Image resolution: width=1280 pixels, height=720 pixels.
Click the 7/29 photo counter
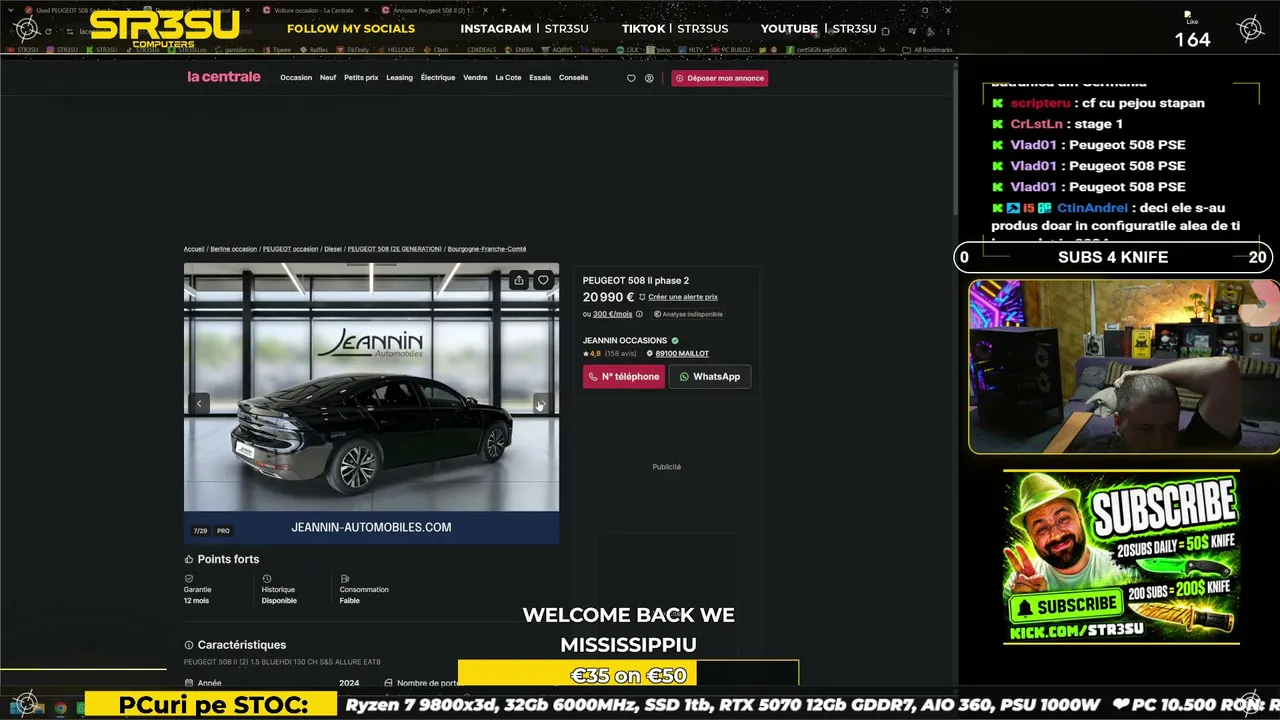[x=200, y=531]
